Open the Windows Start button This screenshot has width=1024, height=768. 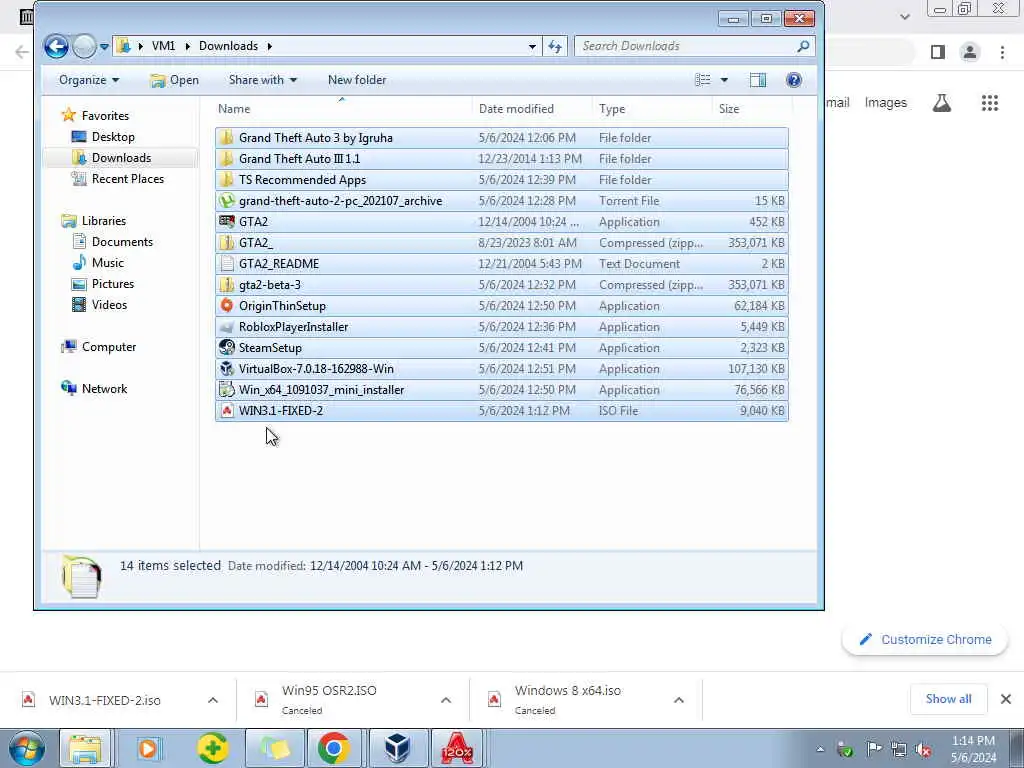click(x=27, y=748)
